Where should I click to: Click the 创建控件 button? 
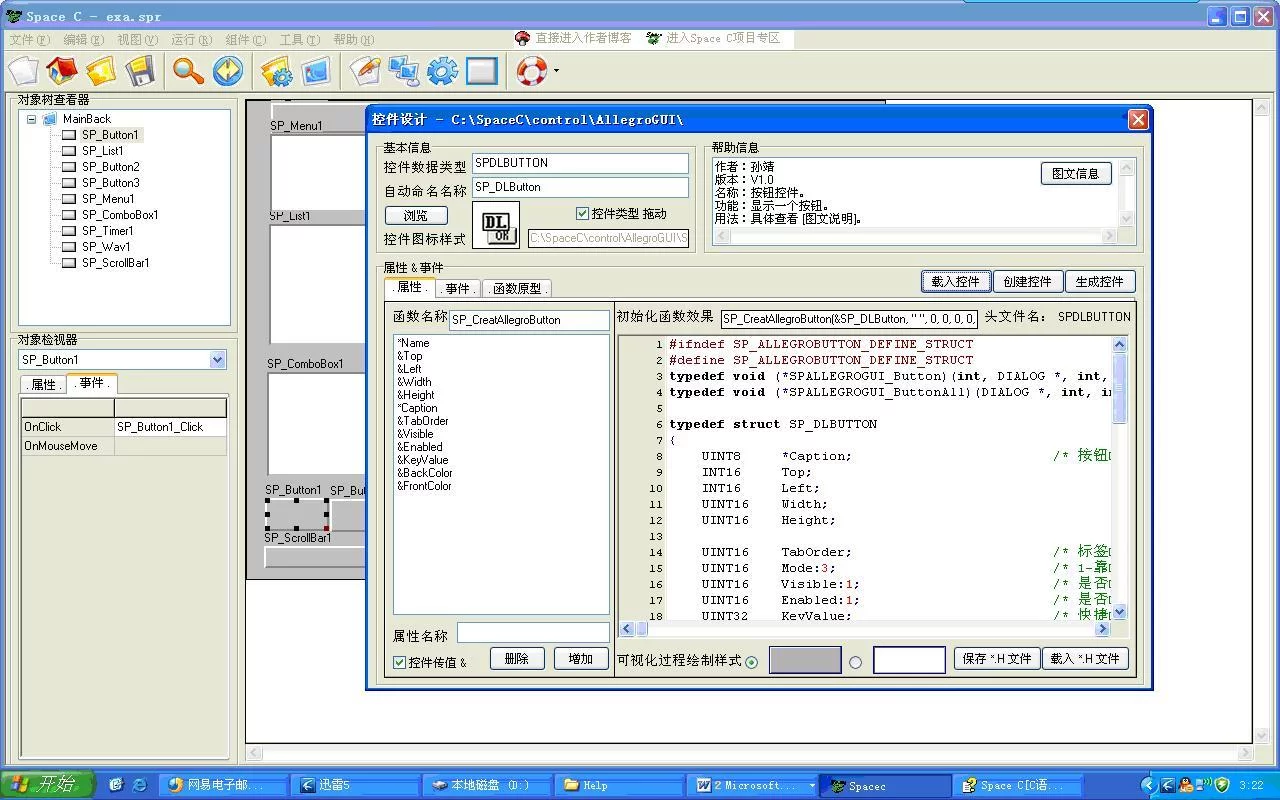pos(1028,281)
